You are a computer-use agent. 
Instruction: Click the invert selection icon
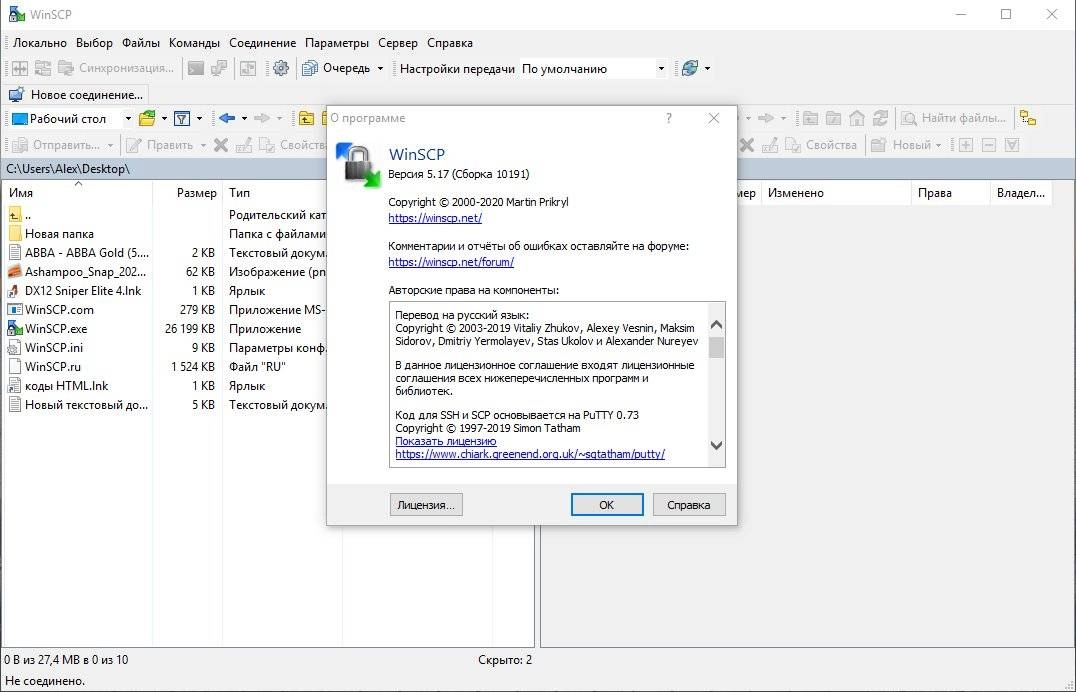tap(1011, 145)
